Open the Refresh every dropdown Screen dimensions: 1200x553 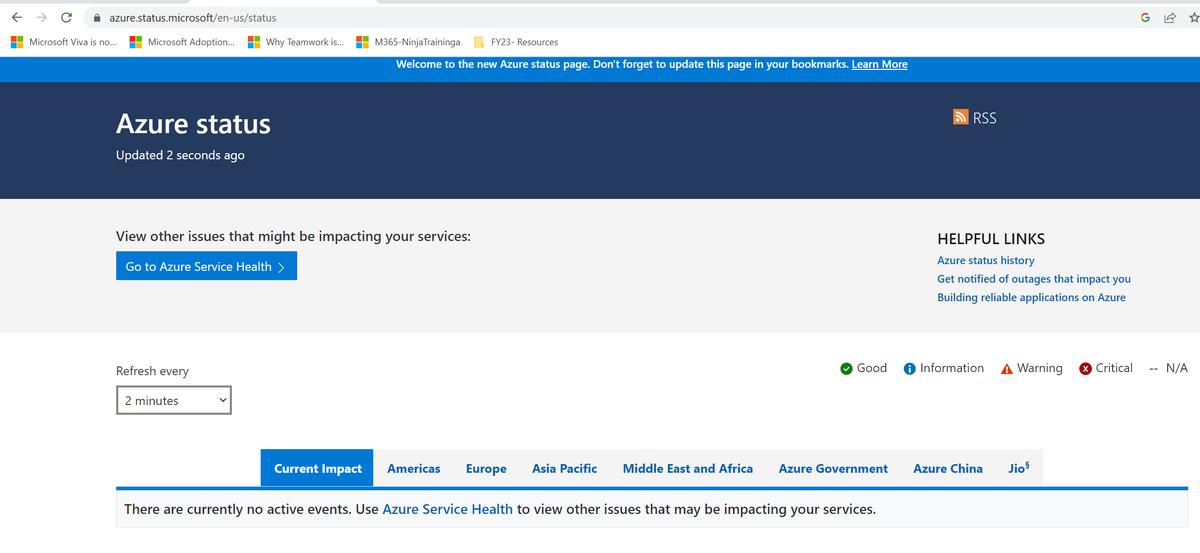pos(174,400)
